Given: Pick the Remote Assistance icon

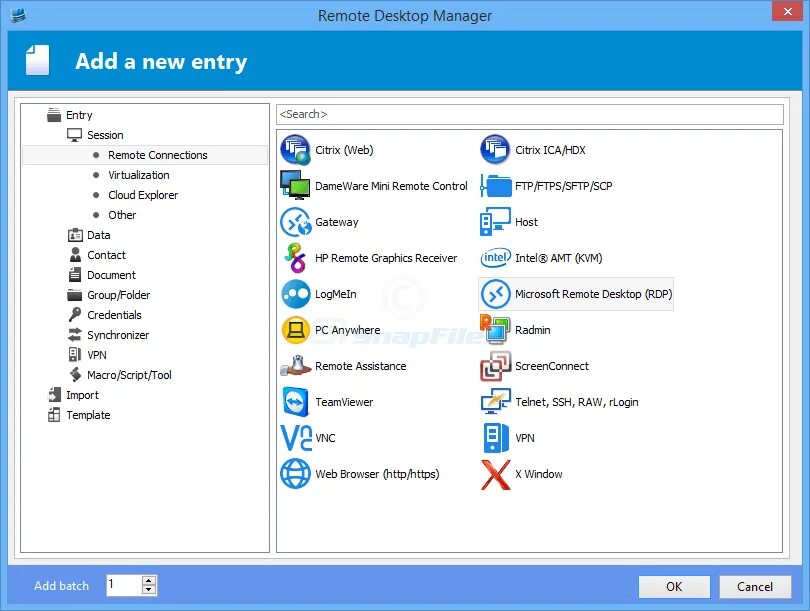Looking at the screenshot, I should coord(295,366).
